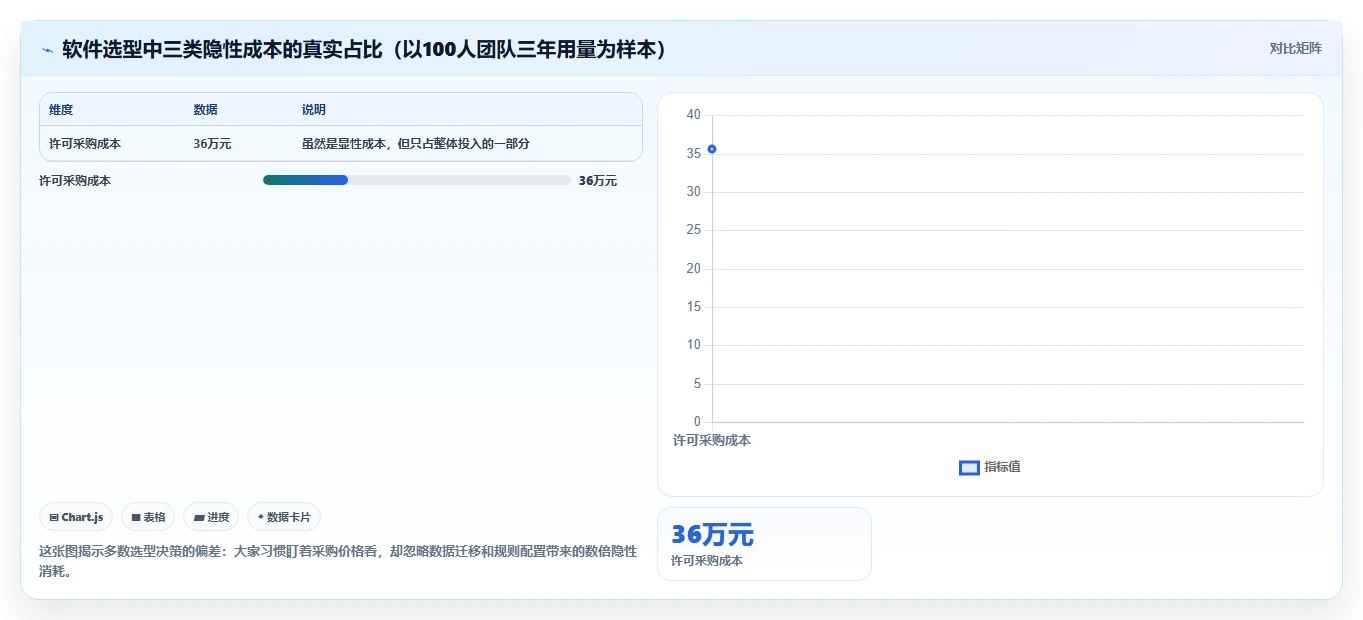The width and height of the screenshot is (1363, 620).
Task: Click the 许可采购成本 label left of the progress bar
Action: 75,181
